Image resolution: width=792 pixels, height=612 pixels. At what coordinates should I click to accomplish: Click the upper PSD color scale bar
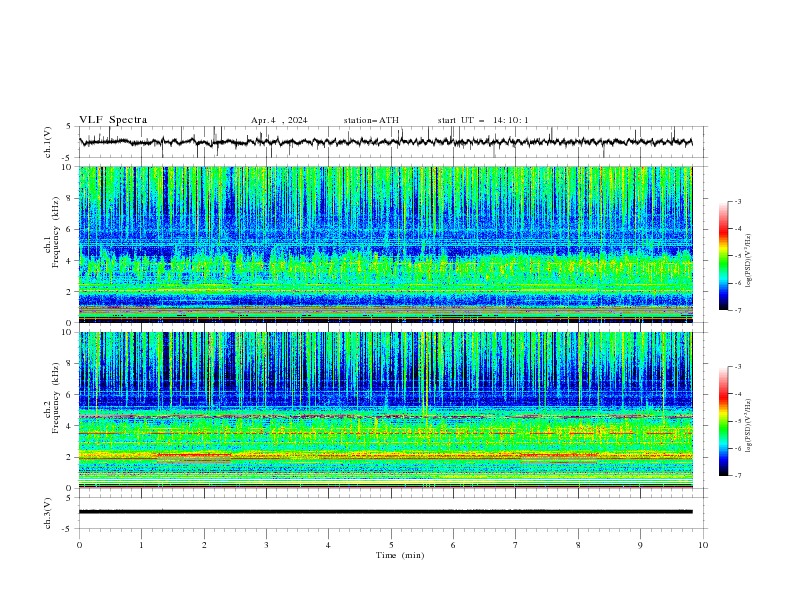pyautogui.click(x=723, y=256)
